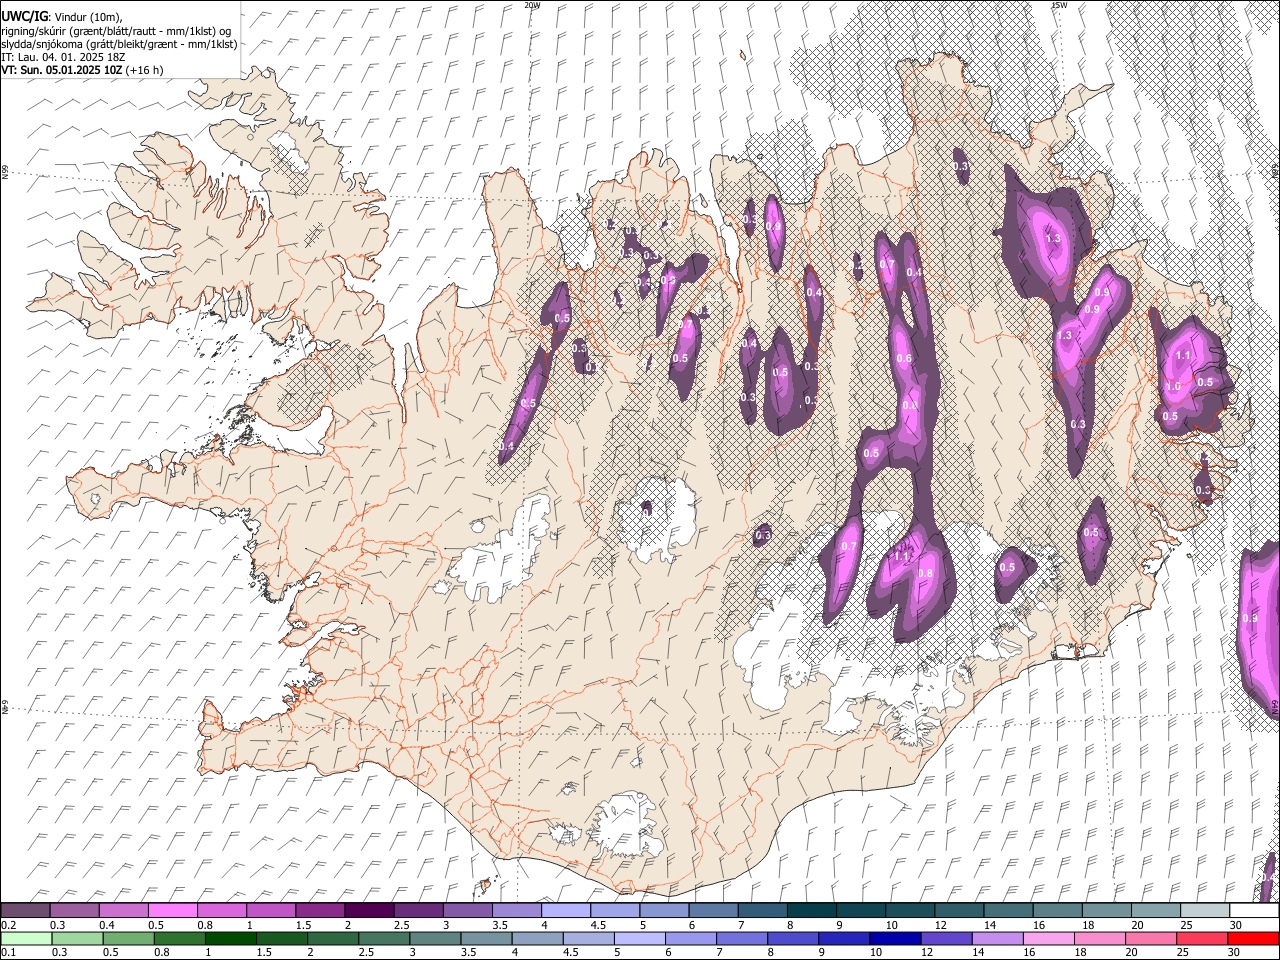Viewport: 1280px width, 960px height.
Task: Select the grey-green 3 rain legend swatch
Action: tap(435, 939)
